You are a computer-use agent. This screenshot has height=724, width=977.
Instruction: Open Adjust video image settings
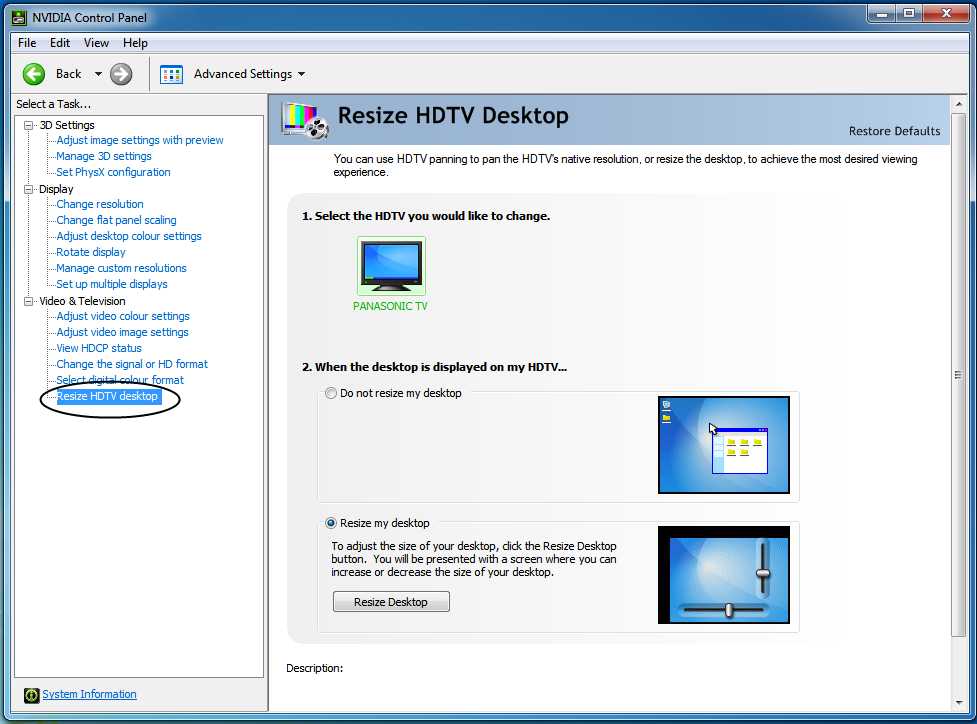(x=122, y=333)
